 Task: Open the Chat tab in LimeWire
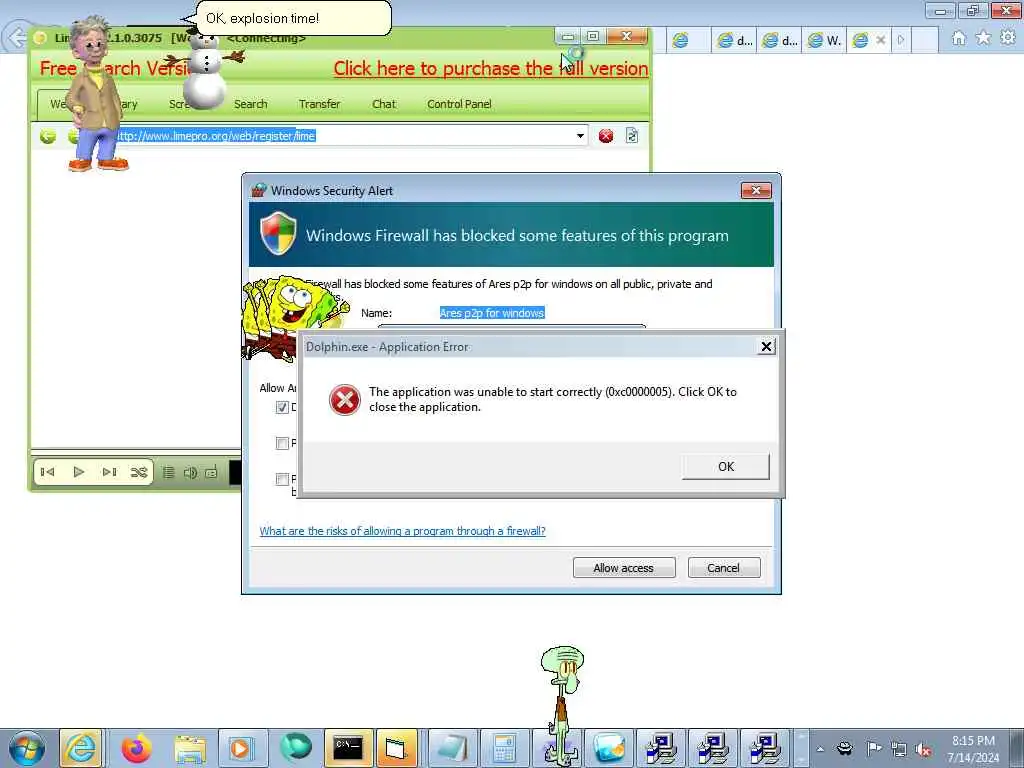(384, 104)
